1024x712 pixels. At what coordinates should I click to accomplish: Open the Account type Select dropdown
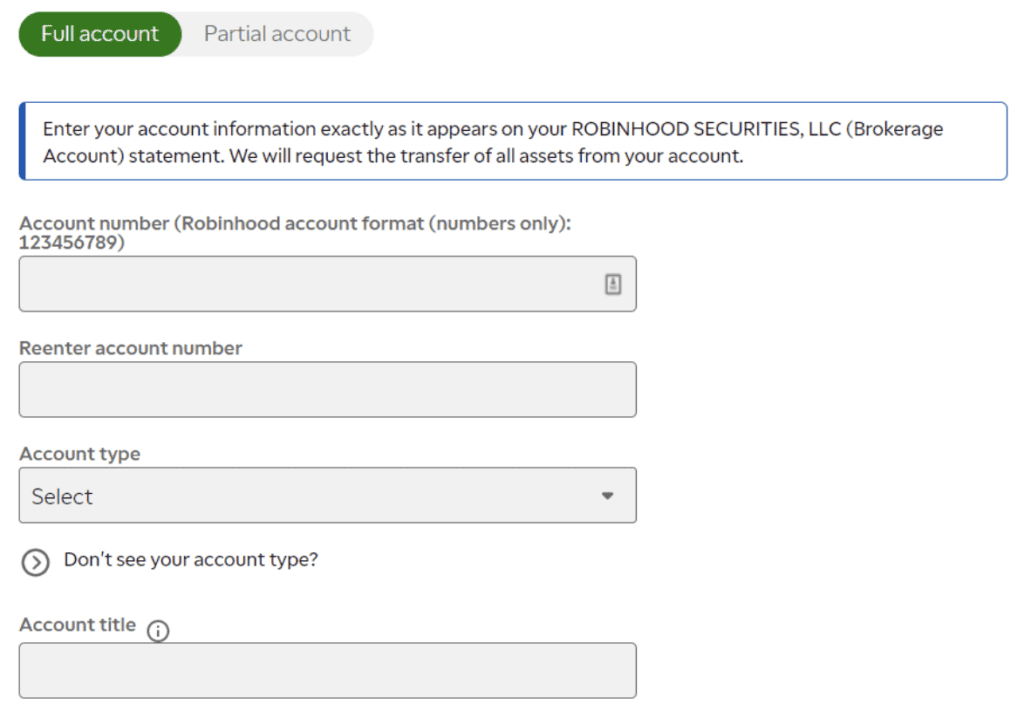pos(327,495)
